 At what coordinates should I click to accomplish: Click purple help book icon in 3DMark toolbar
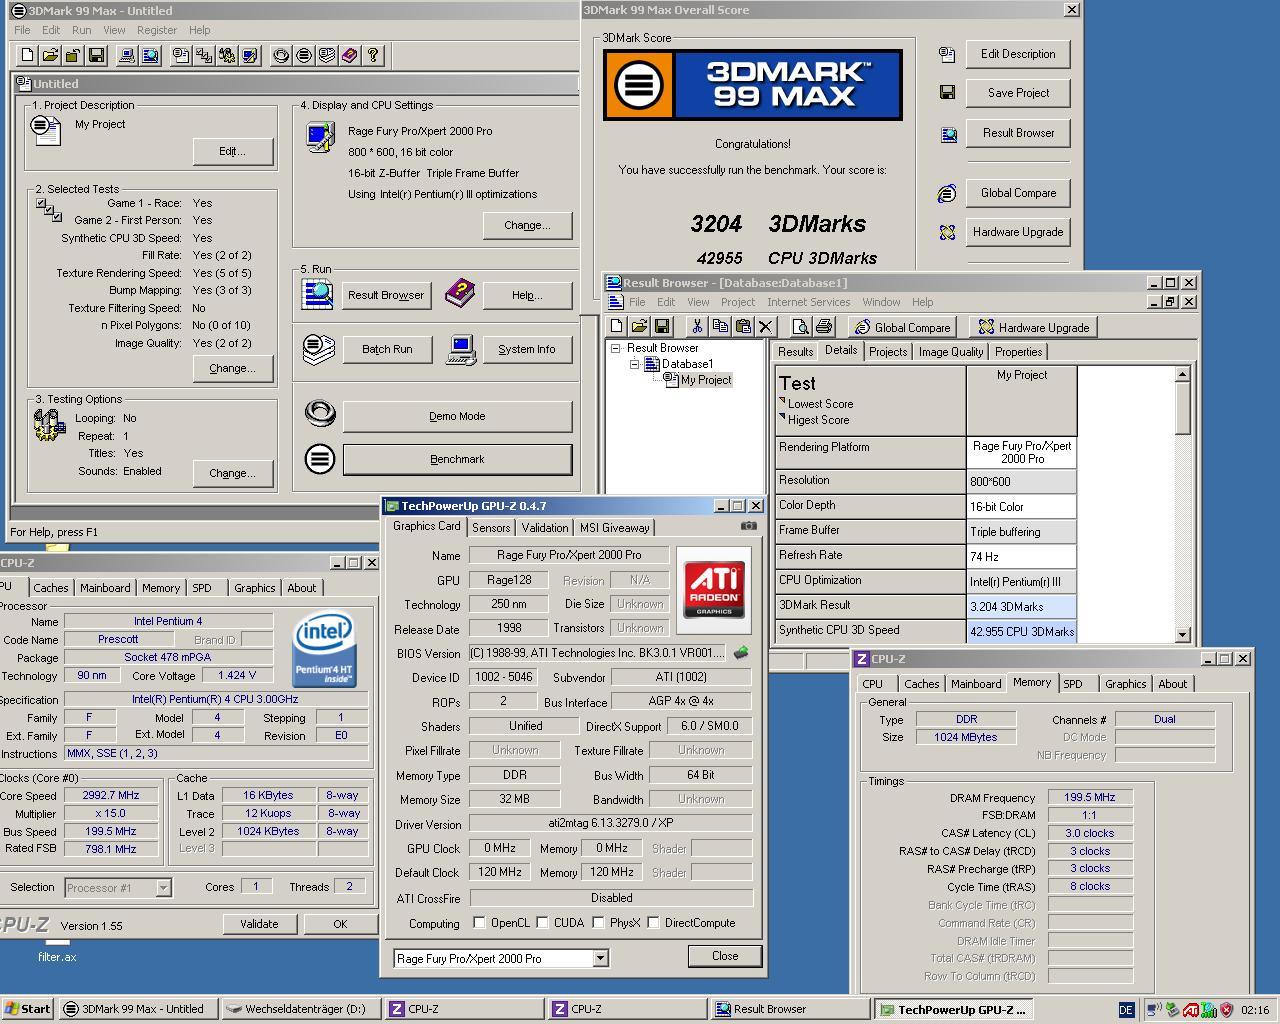(350, 56)
